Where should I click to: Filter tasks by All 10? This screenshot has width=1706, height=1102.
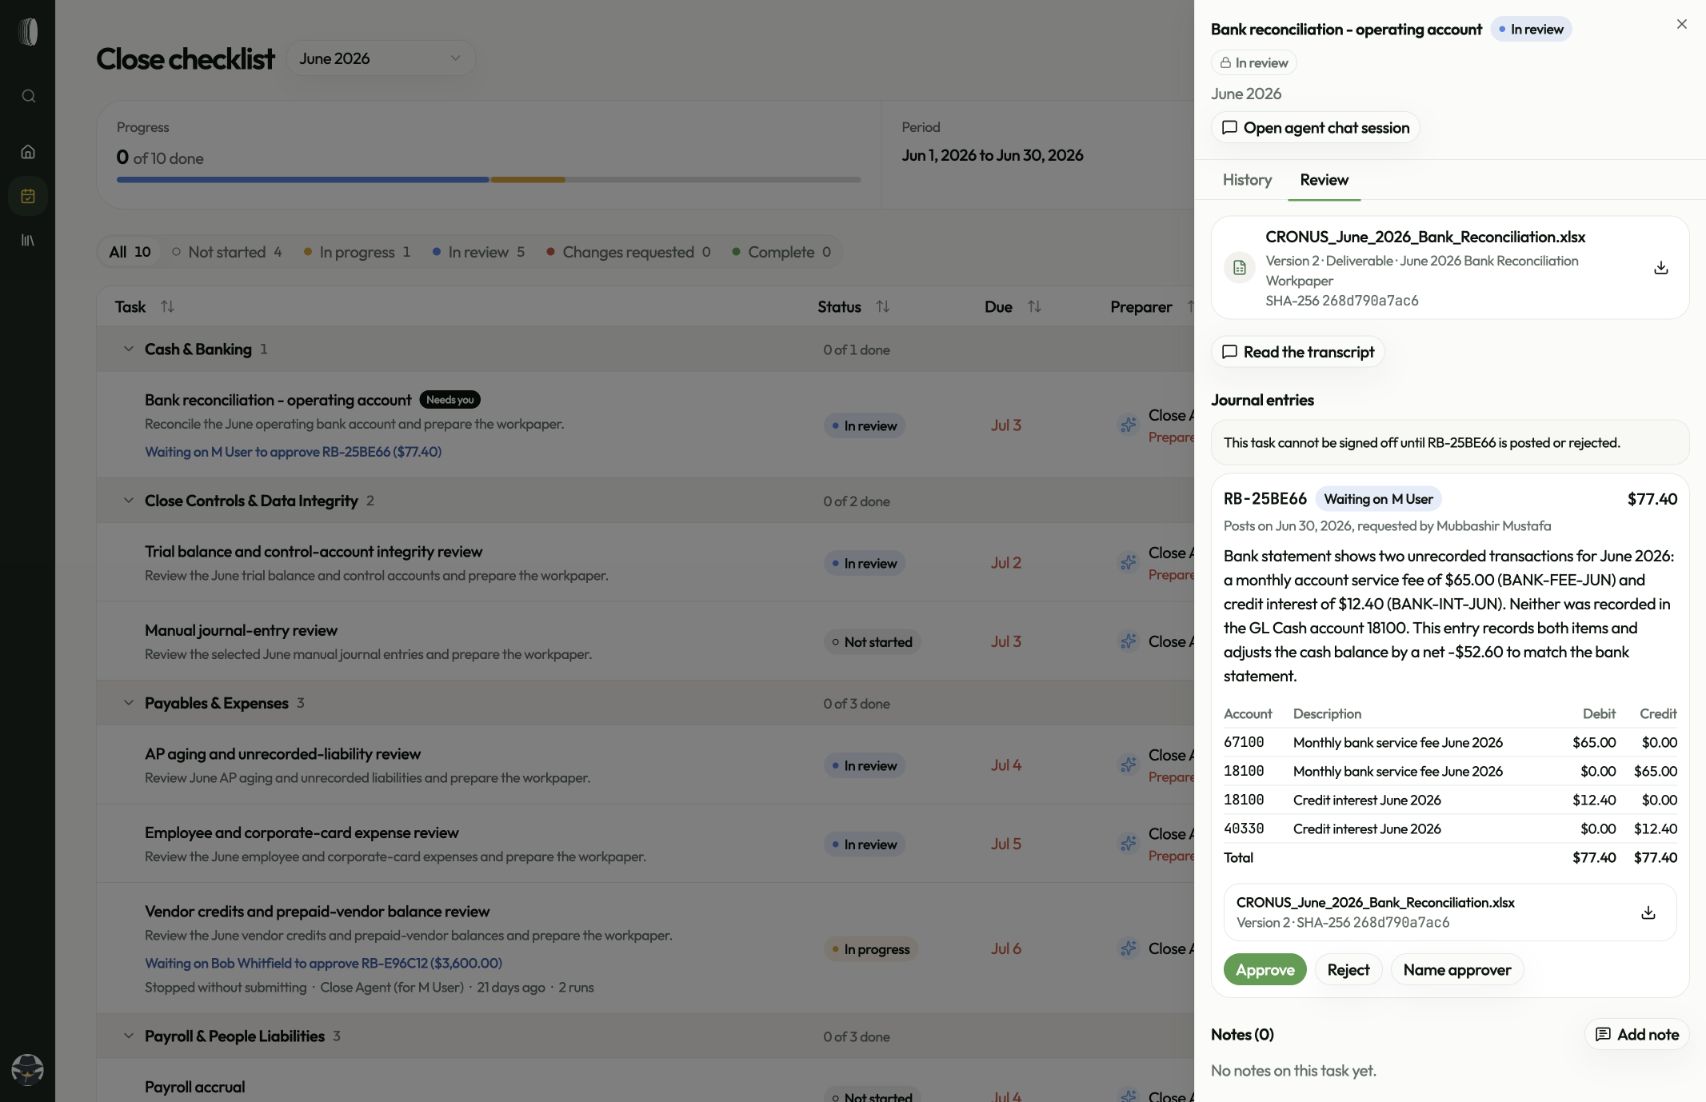[130, 252]
